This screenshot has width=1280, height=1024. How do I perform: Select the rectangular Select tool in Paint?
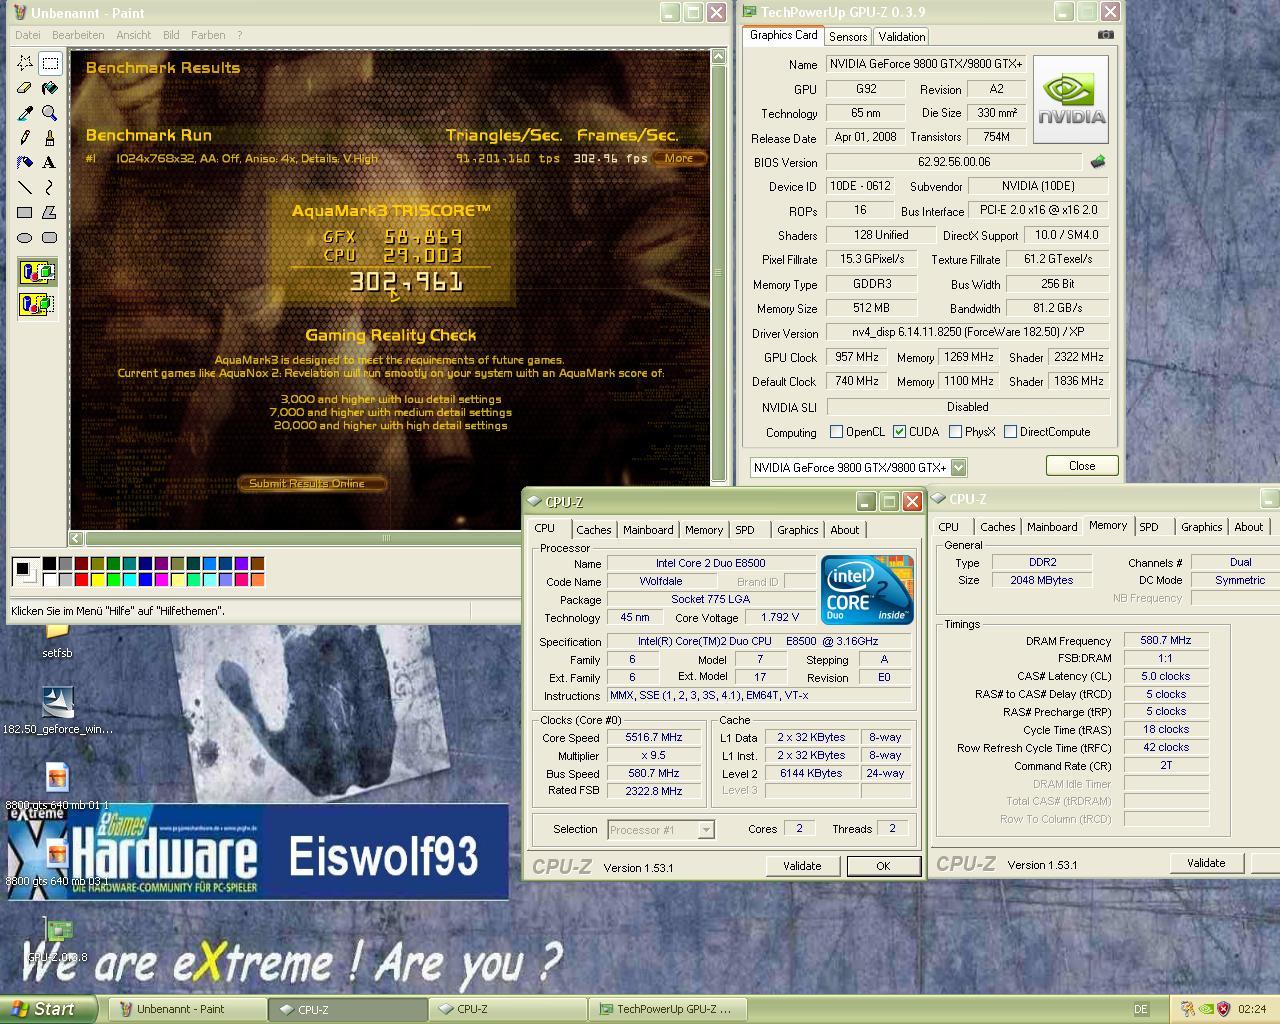[50, 63]
